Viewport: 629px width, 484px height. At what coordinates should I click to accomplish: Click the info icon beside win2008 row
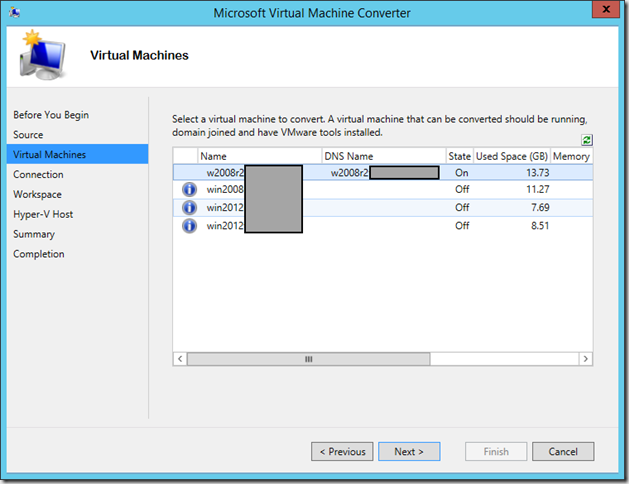(189, 189)
